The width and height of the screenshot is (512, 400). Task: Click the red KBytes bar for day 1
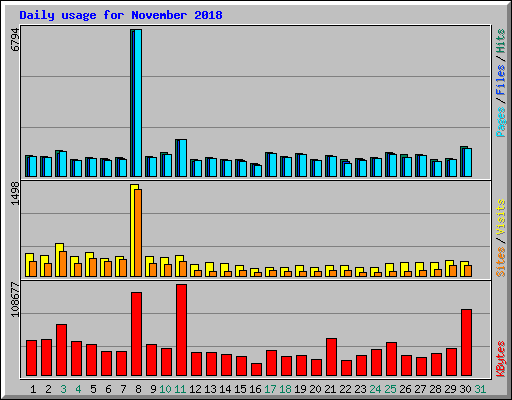click(31, 358)
